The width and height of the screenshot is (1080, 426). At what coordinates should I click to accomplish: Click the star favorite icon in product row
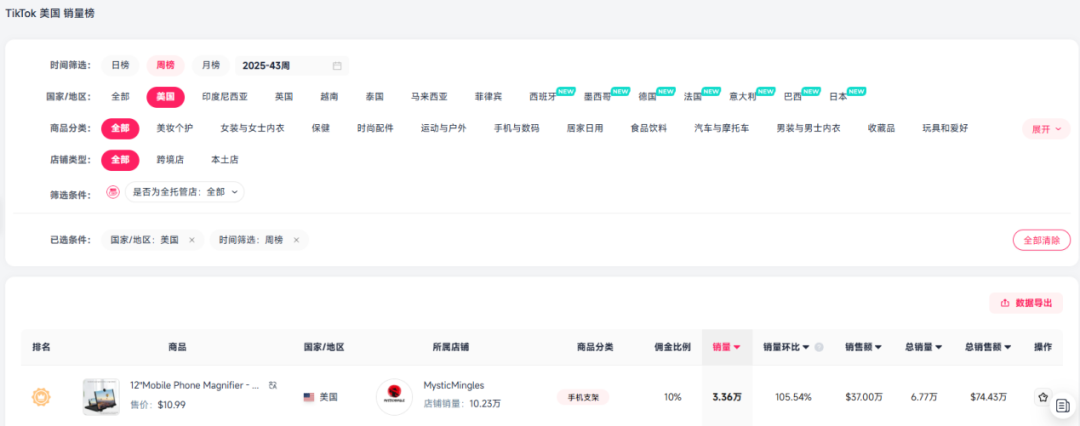1043,397
